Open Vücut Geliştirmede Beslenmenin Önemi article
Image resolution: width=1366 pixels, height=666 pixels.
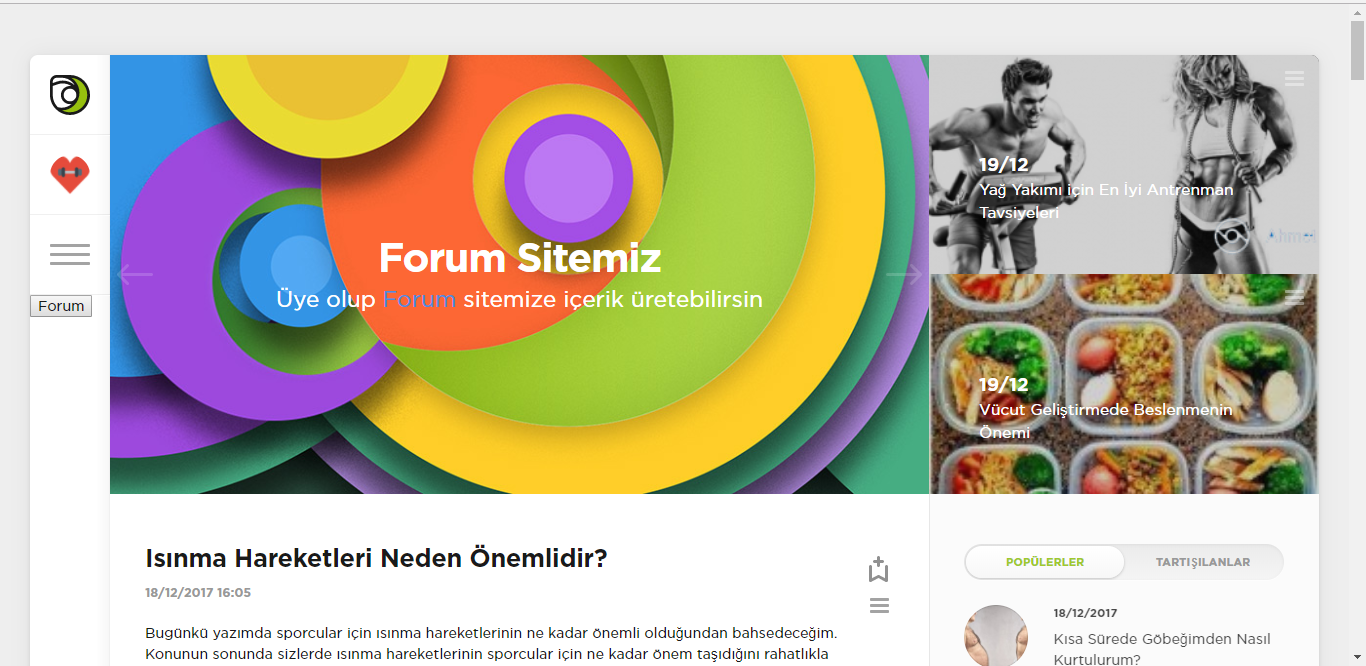click(x=1105, y=421)
